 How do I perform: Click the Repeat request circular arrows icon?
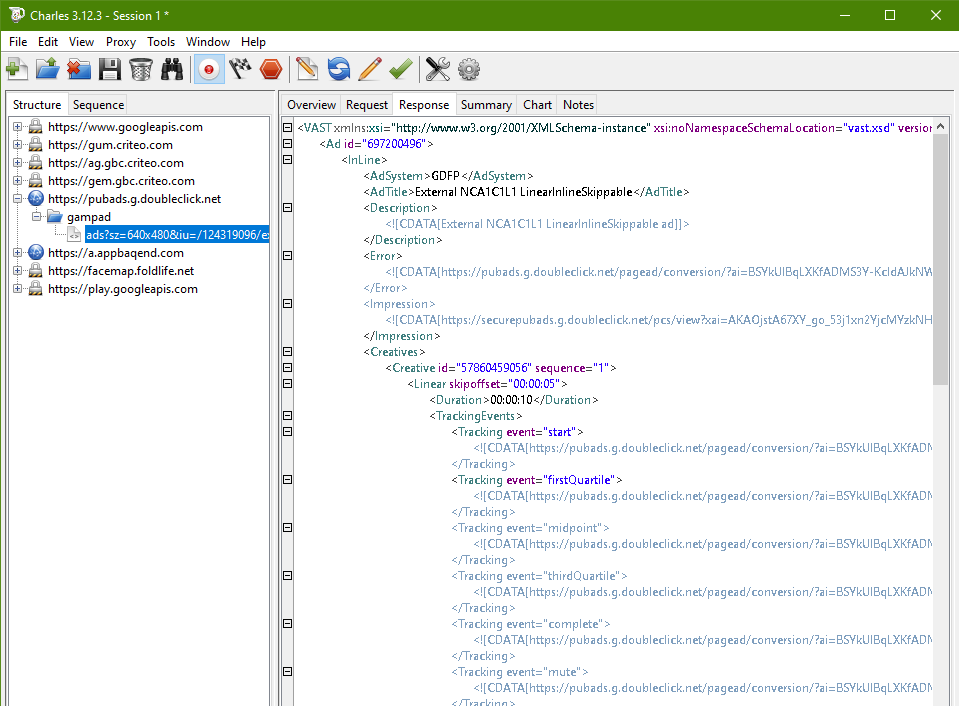pos(339,69)
